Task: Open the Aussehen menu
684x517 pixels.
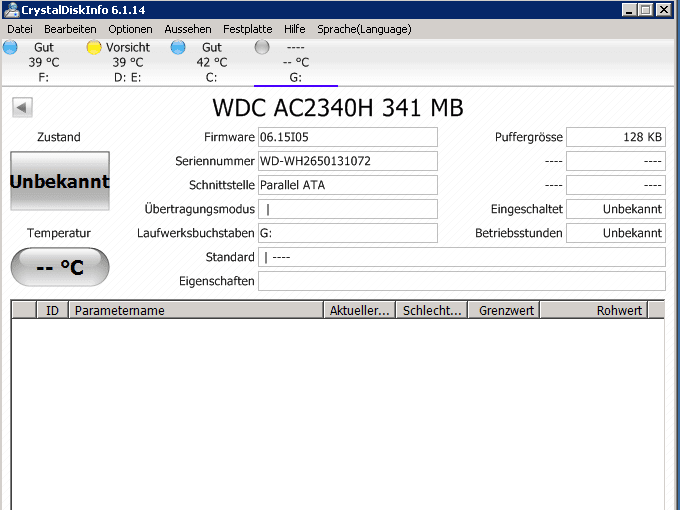Action: pos(188,29)
